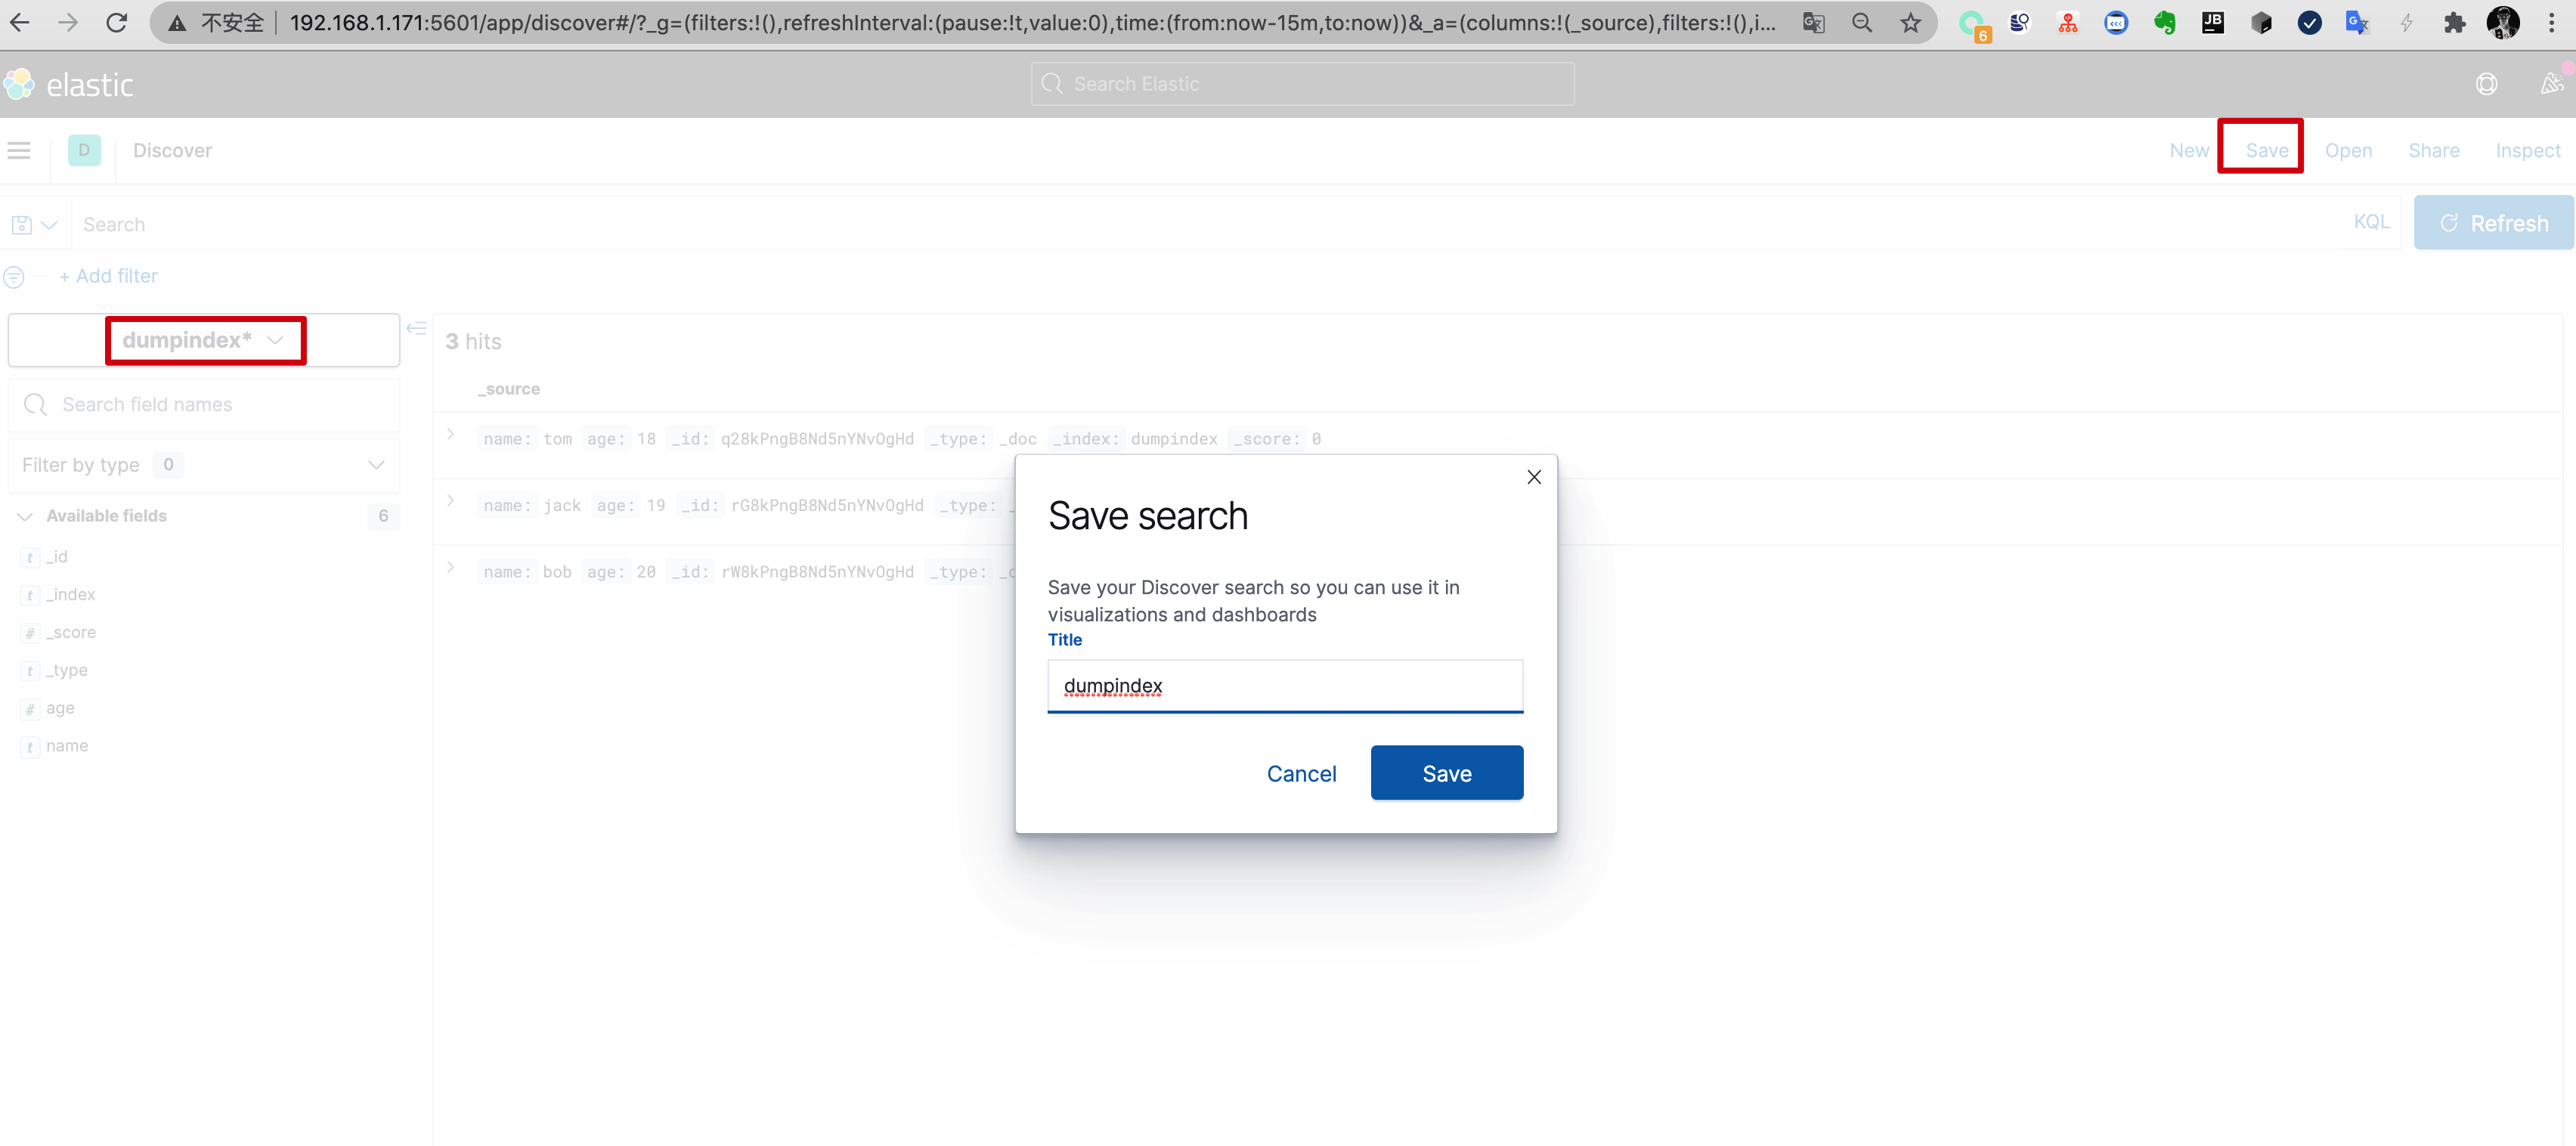
Task: Click the zoom magnifier icon in the address bar
Action: click(1862, 23)
